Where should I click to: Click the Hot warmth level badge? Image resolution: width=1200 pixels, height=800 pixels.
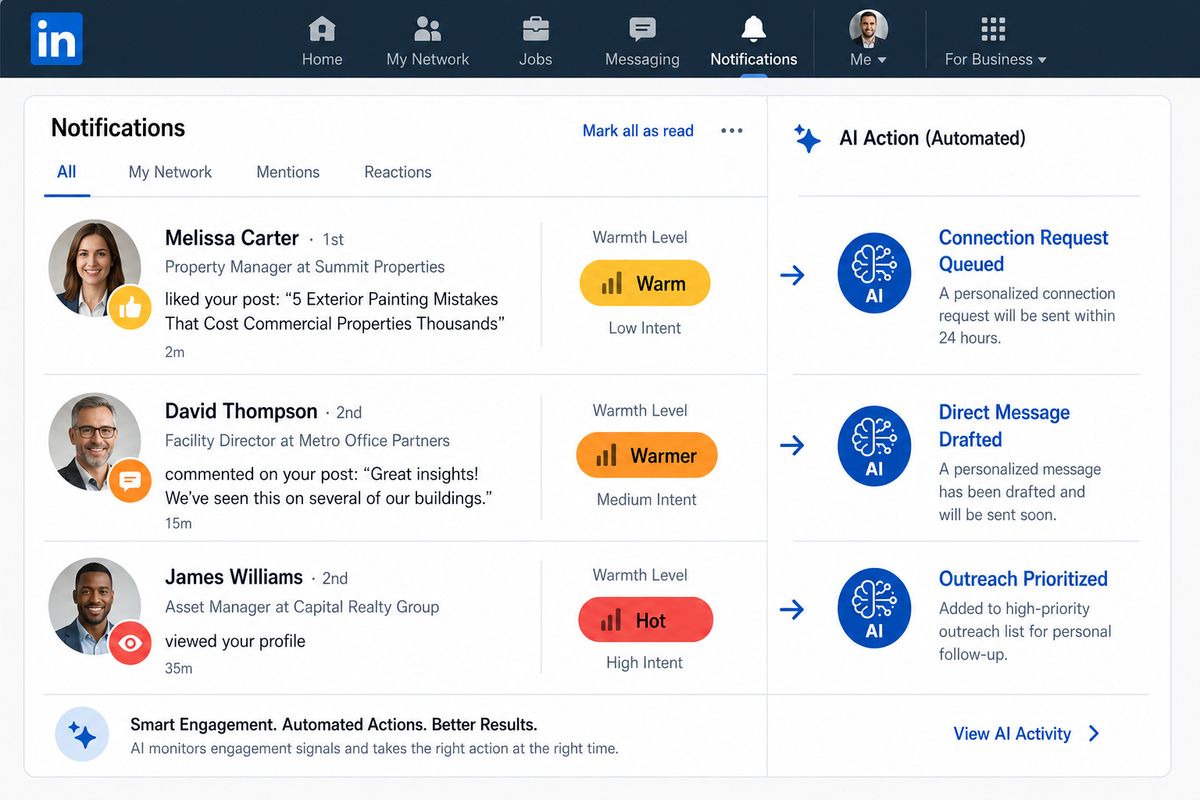point(645,621)
